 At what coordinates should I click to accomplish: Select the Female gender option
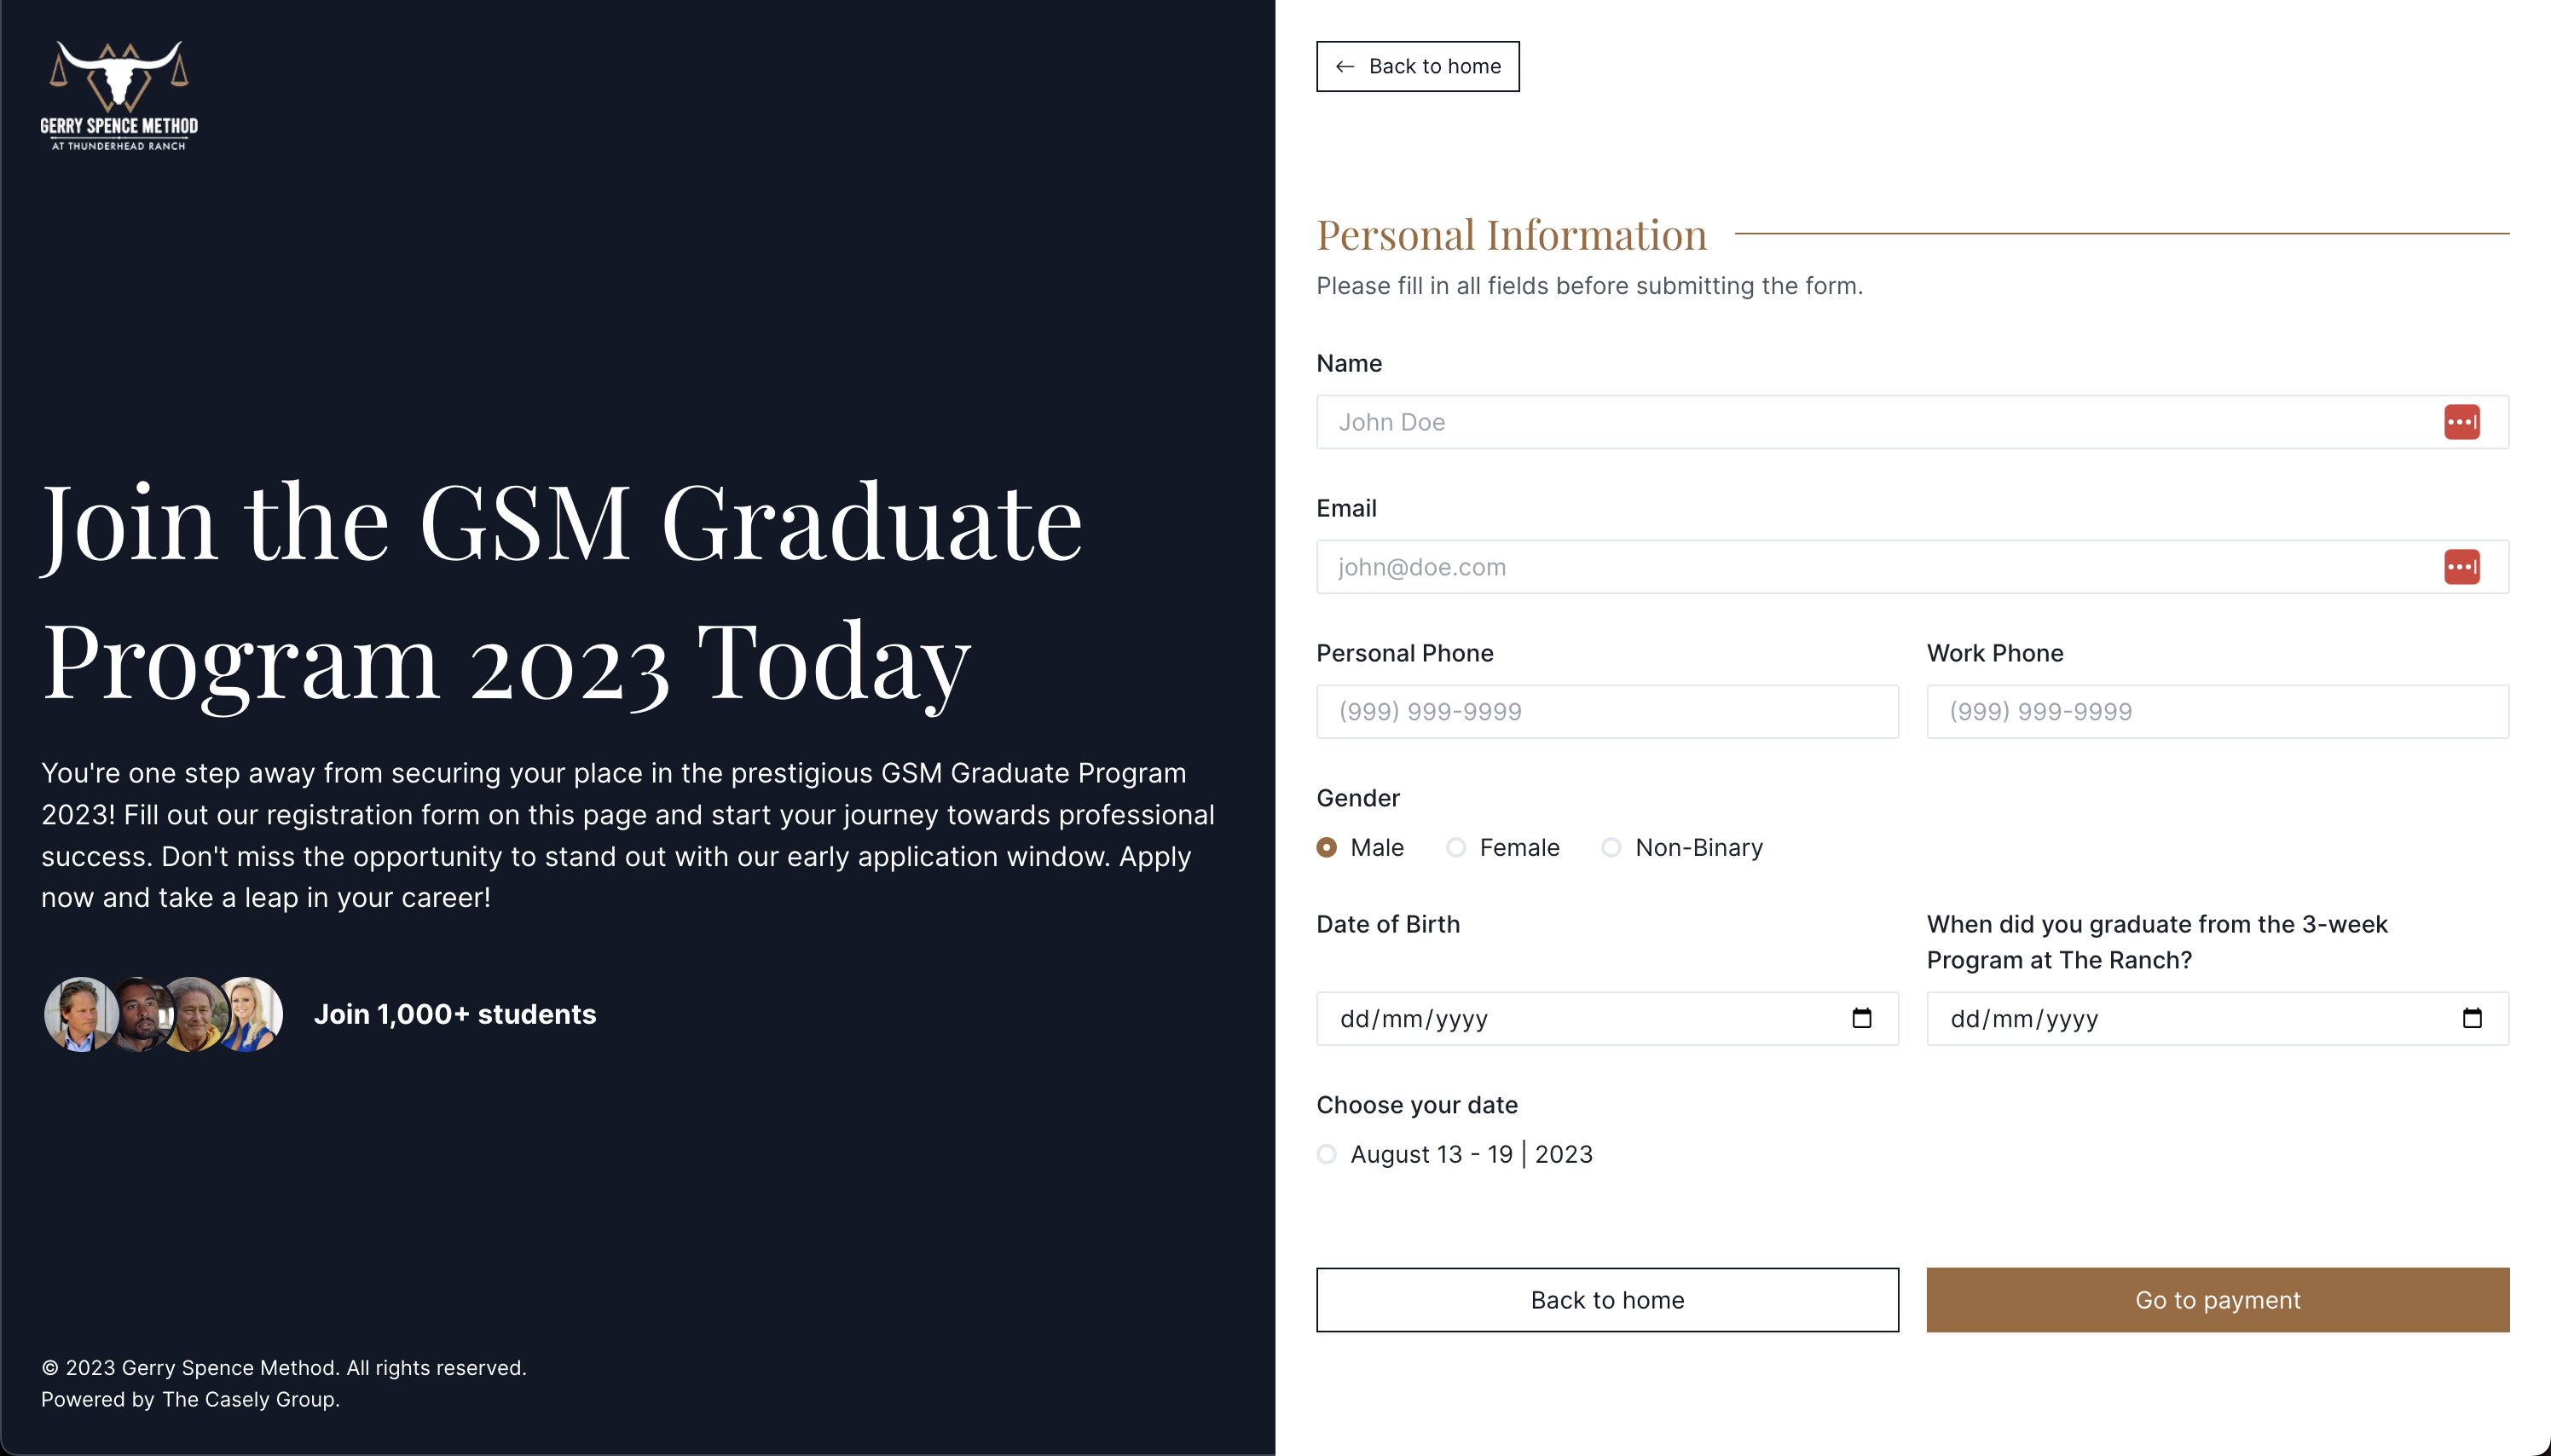coord(1456,848)
